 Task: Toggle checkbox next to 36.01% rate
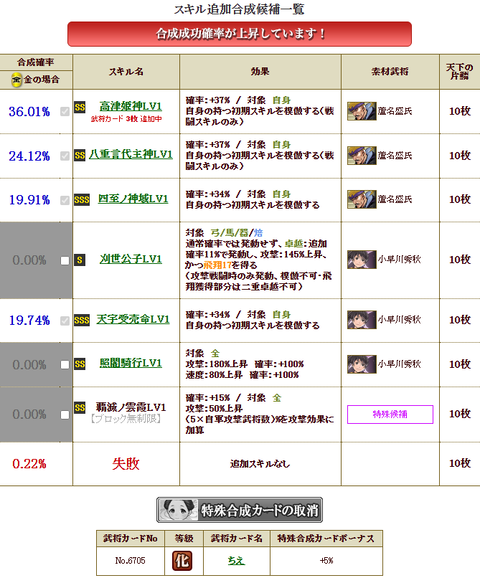tap(65, 111)
